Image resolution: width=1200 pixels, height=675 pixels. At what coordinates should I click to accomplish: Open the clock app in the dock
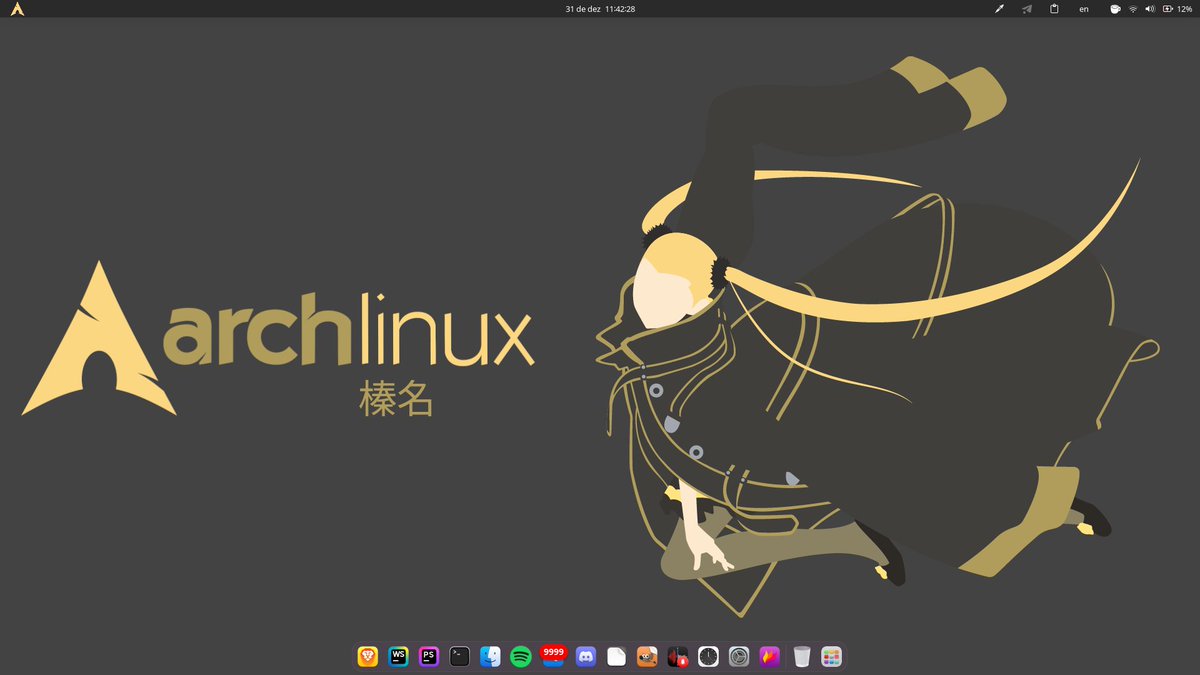click(x=708, y=657)
